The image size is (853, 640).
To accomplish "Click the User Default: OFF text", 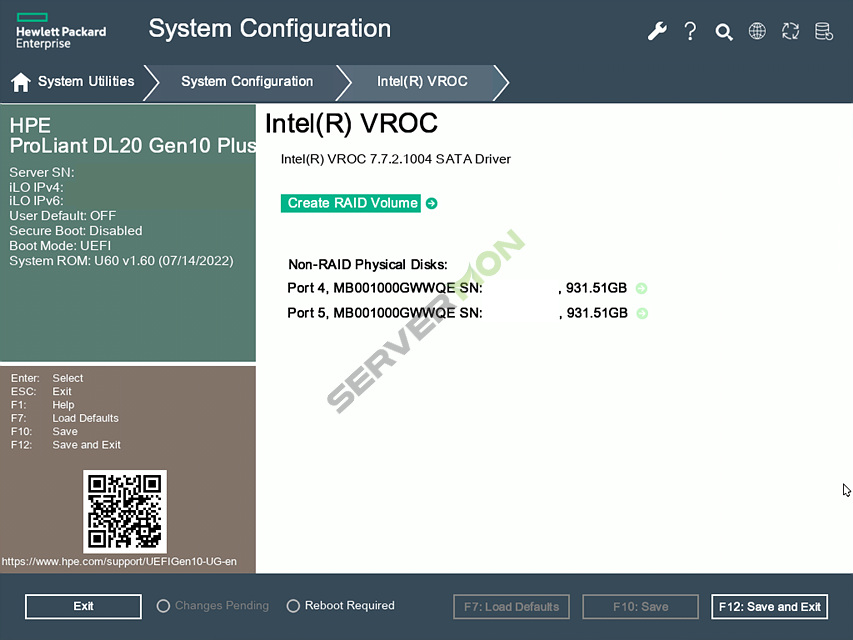I will pyautogui.click(x=63, y=216).
